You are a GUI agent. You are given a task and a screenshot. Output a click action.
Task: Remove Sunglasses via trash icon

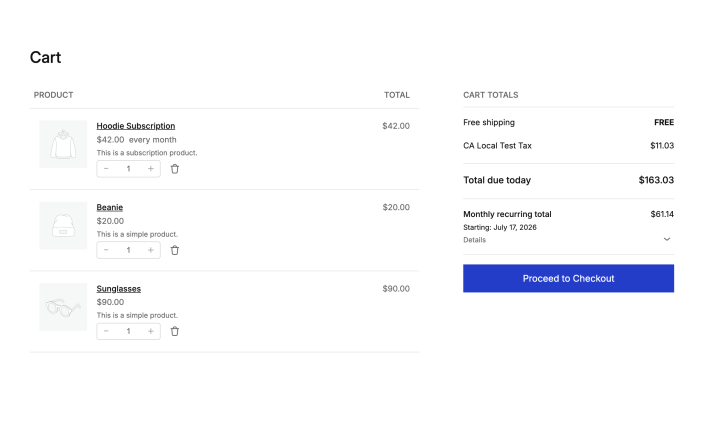tap(175, 331)
